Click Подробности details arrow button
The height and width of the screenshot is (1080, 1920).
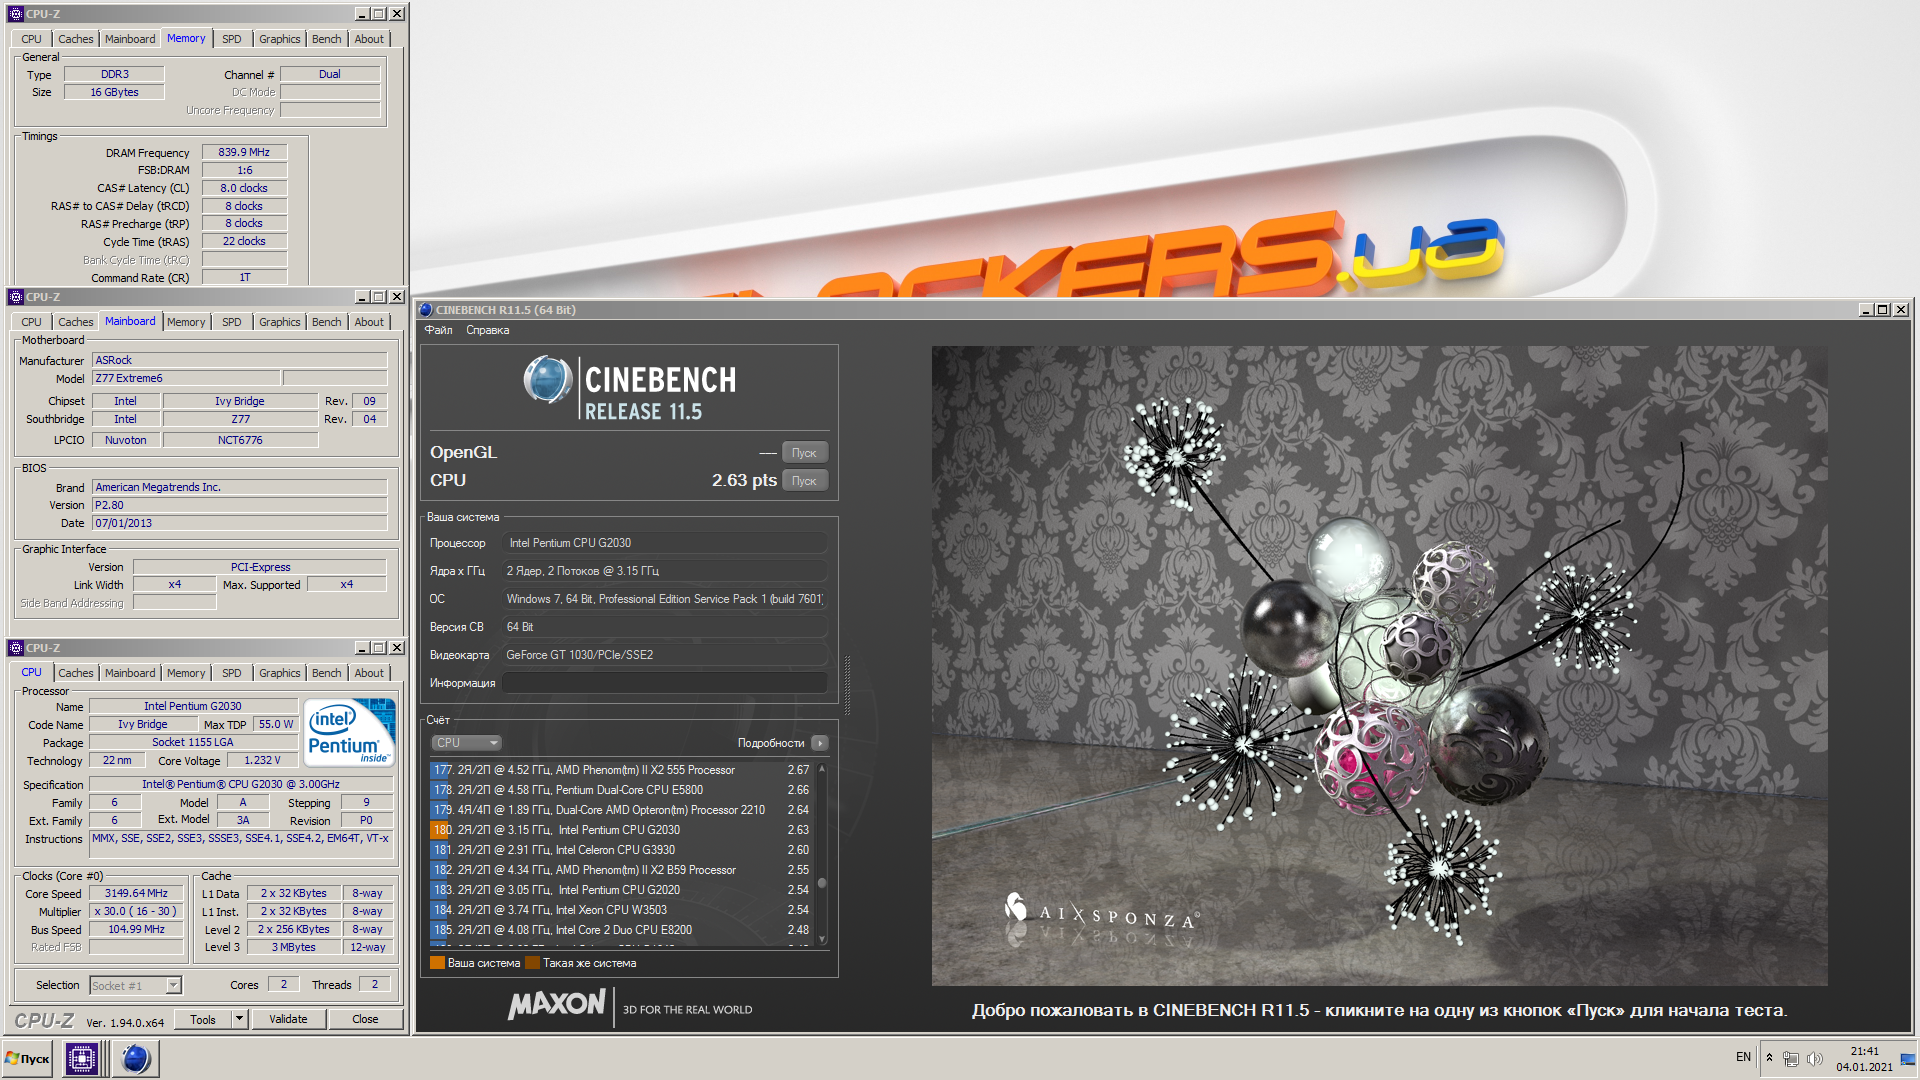coord(820,743)
